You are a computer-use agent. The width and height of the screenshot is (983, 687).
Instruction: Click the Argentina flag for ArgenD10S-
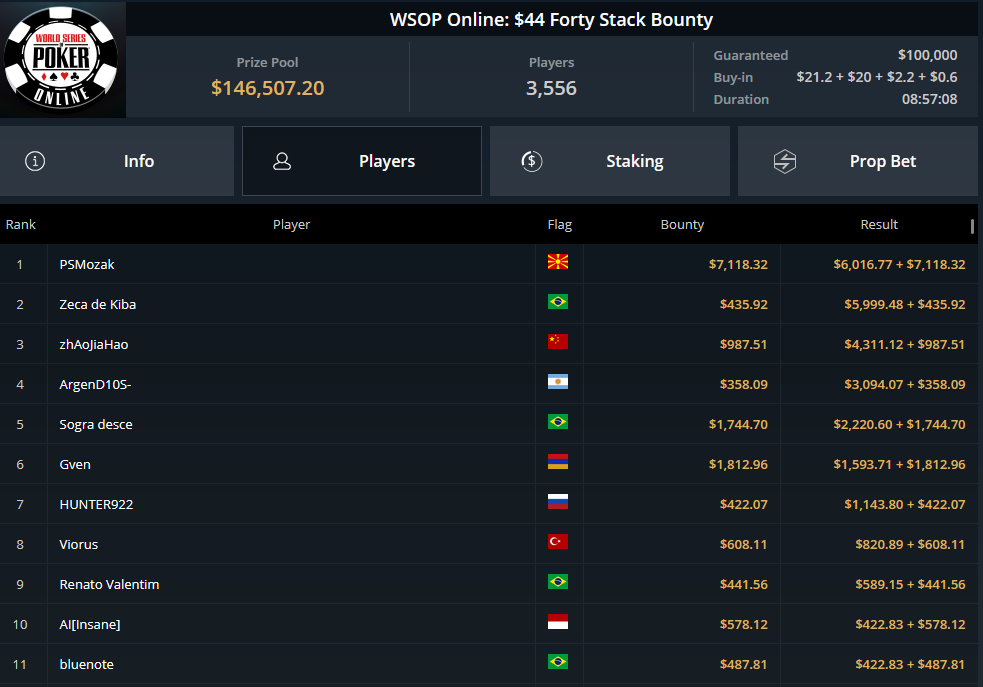click(x=558, y=382)
